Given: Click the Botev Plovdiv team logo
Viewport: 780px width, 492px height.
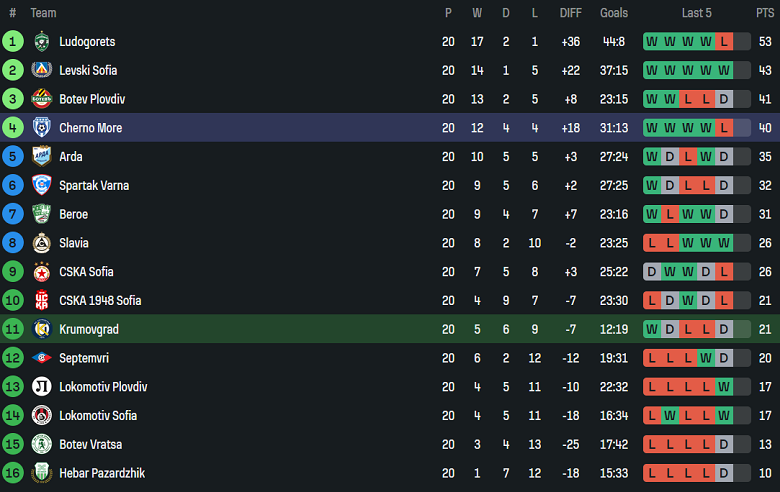Looking at the screenshot, I should [41, 99].
